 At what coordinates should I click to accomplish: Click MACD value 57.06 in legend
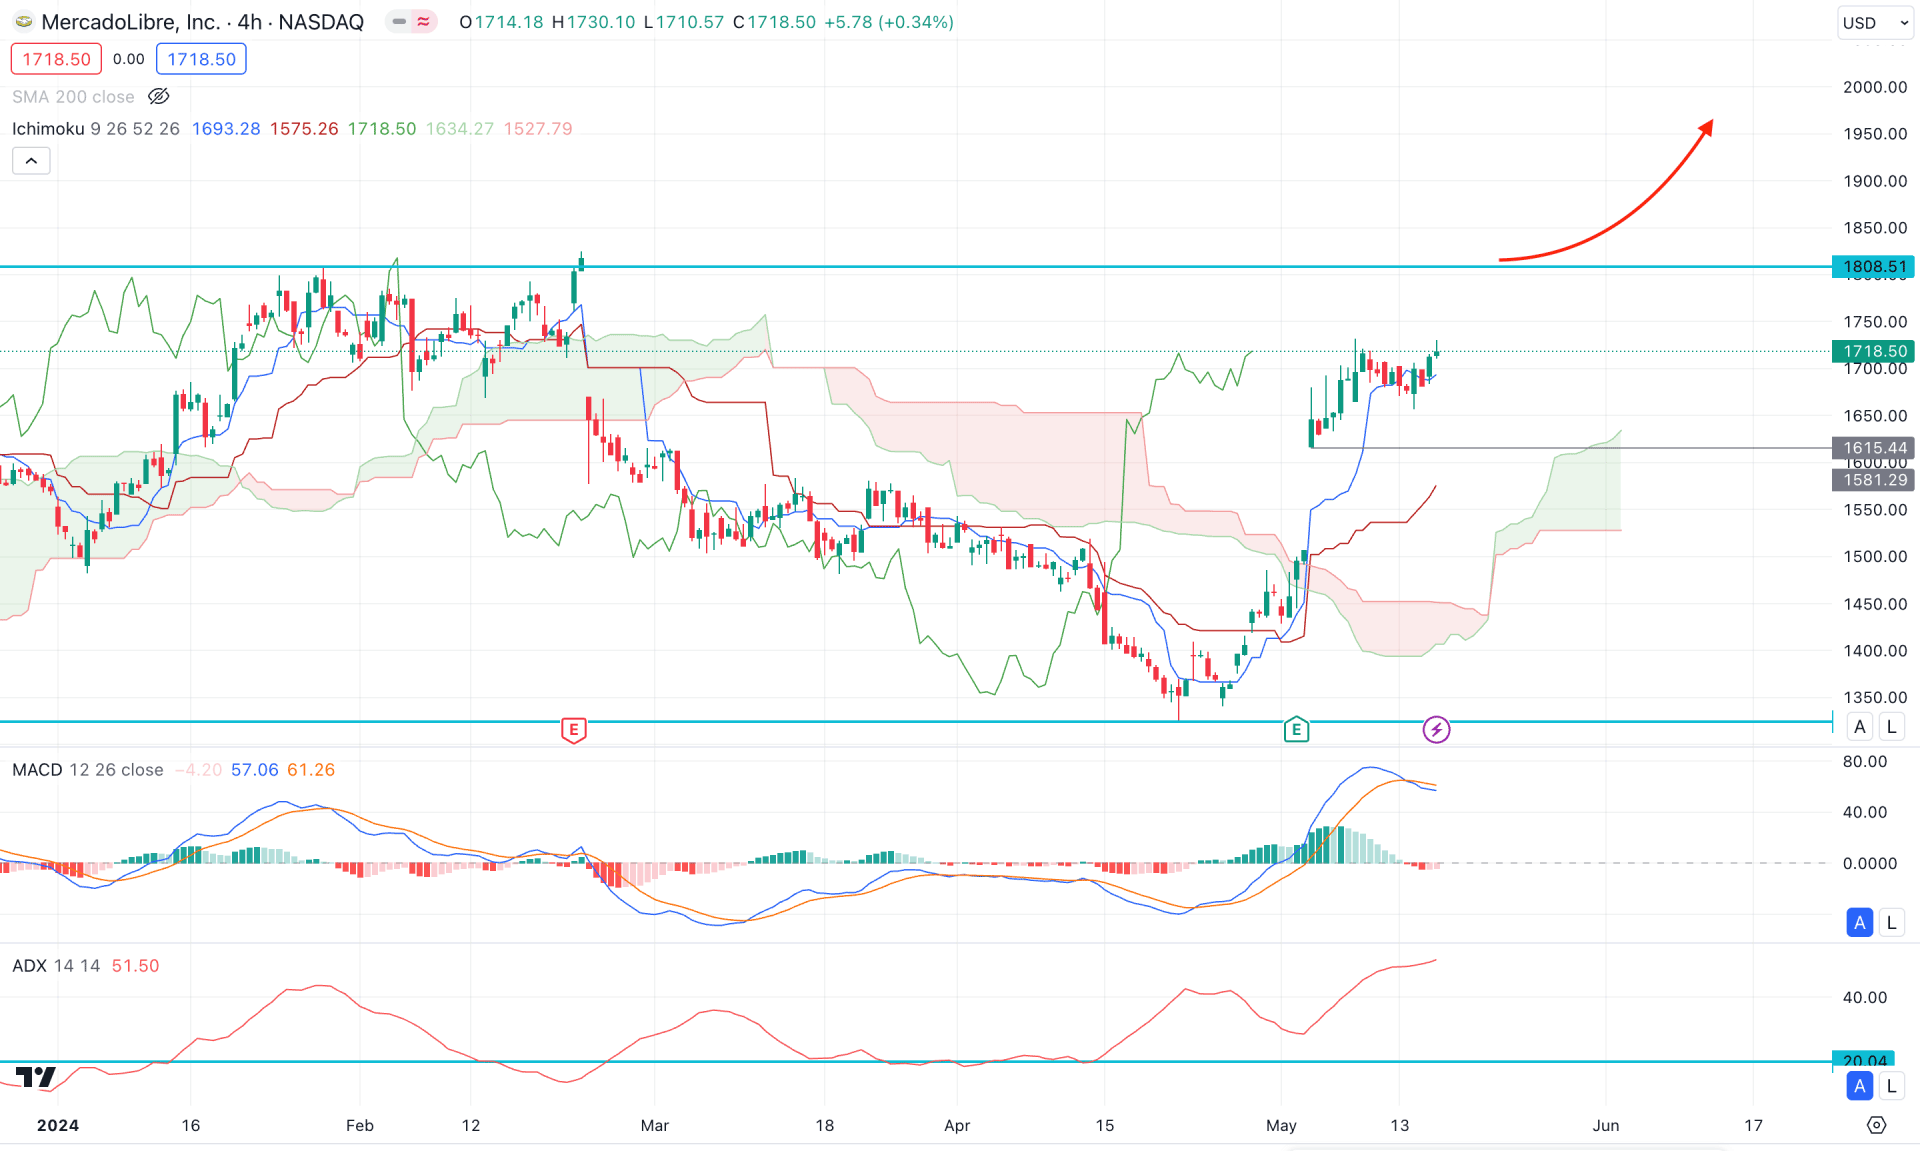255,770
